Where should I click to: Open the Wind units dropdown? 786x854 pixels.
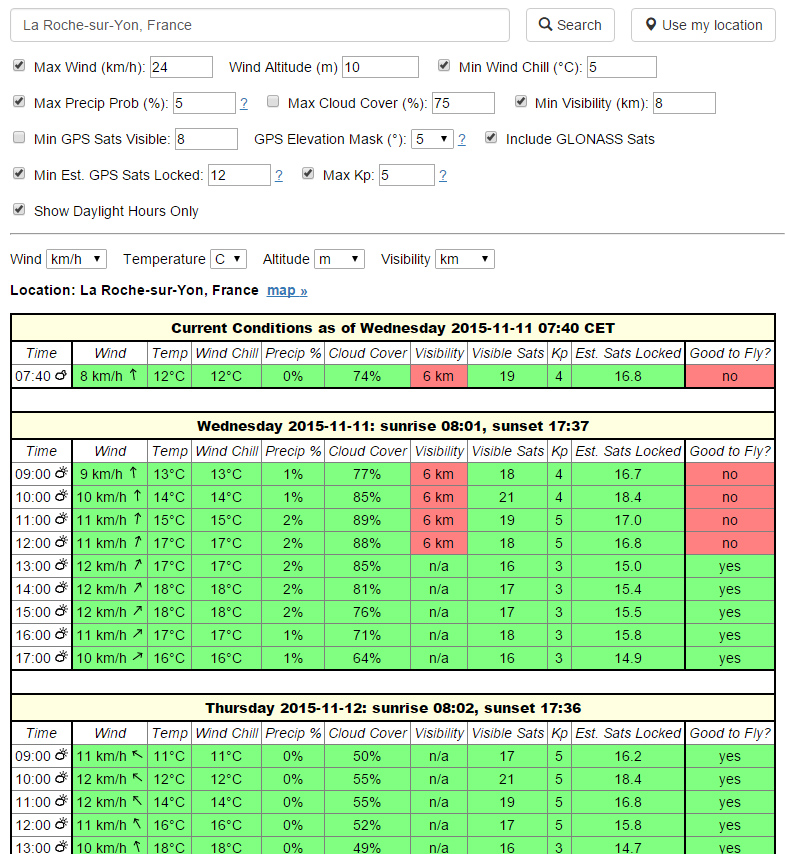point(76,259)
